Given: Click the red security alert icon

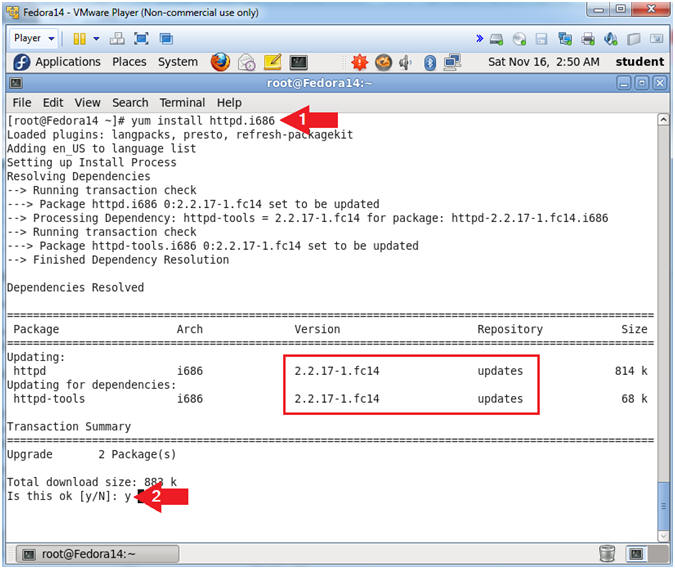Looking at the screenshot, I should click(x=359, y=63).
